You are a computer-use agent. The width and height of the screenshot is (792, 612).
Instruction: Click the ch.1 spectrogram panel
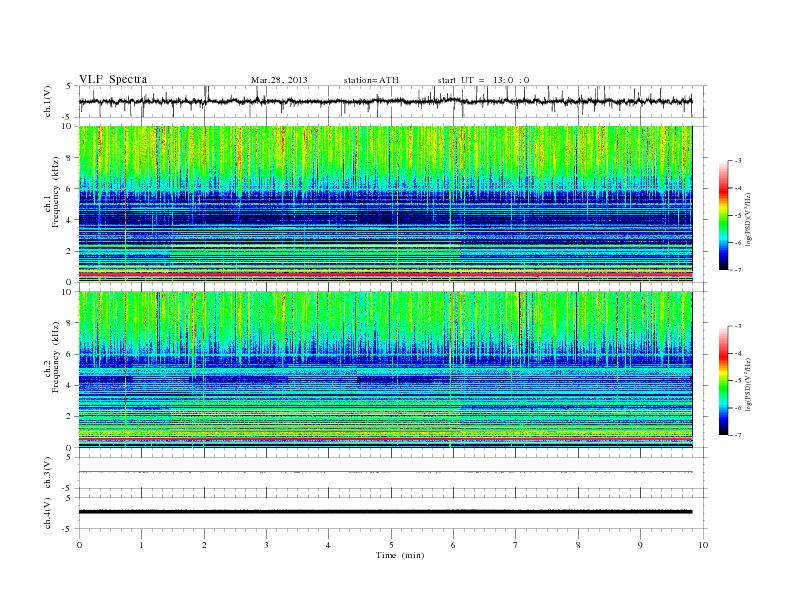click(x=385, y=204)
